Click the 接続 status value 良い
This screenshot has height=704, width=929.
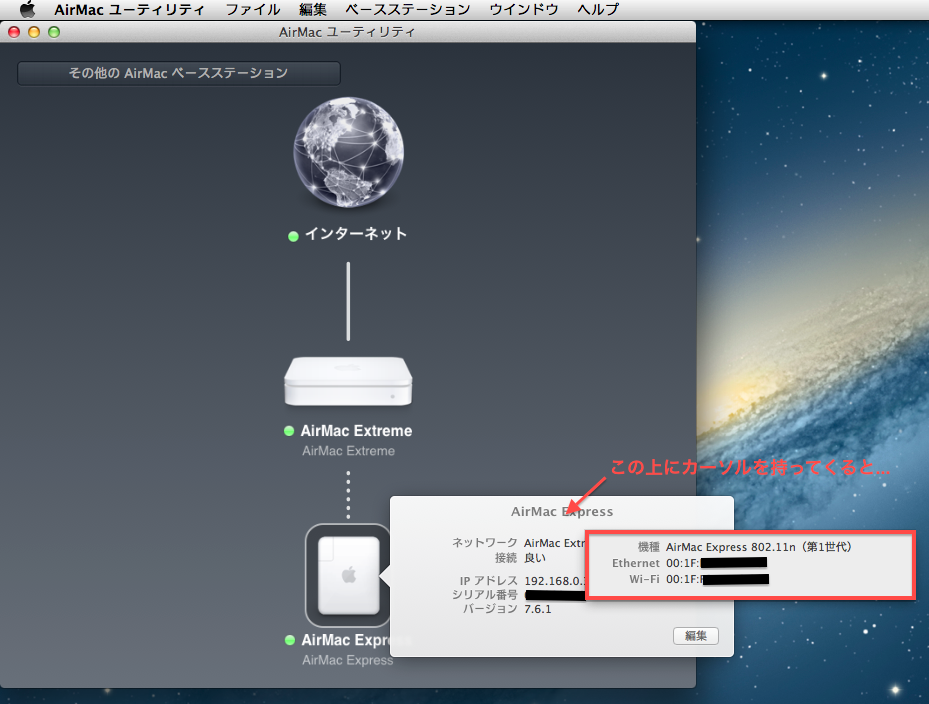(534, 558)
